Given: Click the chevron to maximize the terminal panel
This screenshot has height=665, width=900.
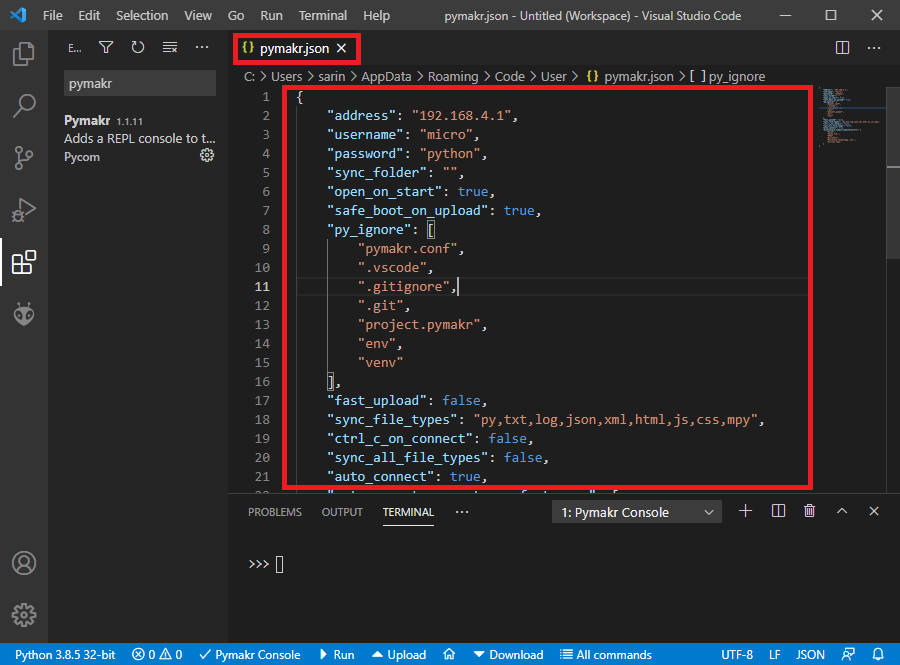Looking at the screenshot, I should pos(841,510).
